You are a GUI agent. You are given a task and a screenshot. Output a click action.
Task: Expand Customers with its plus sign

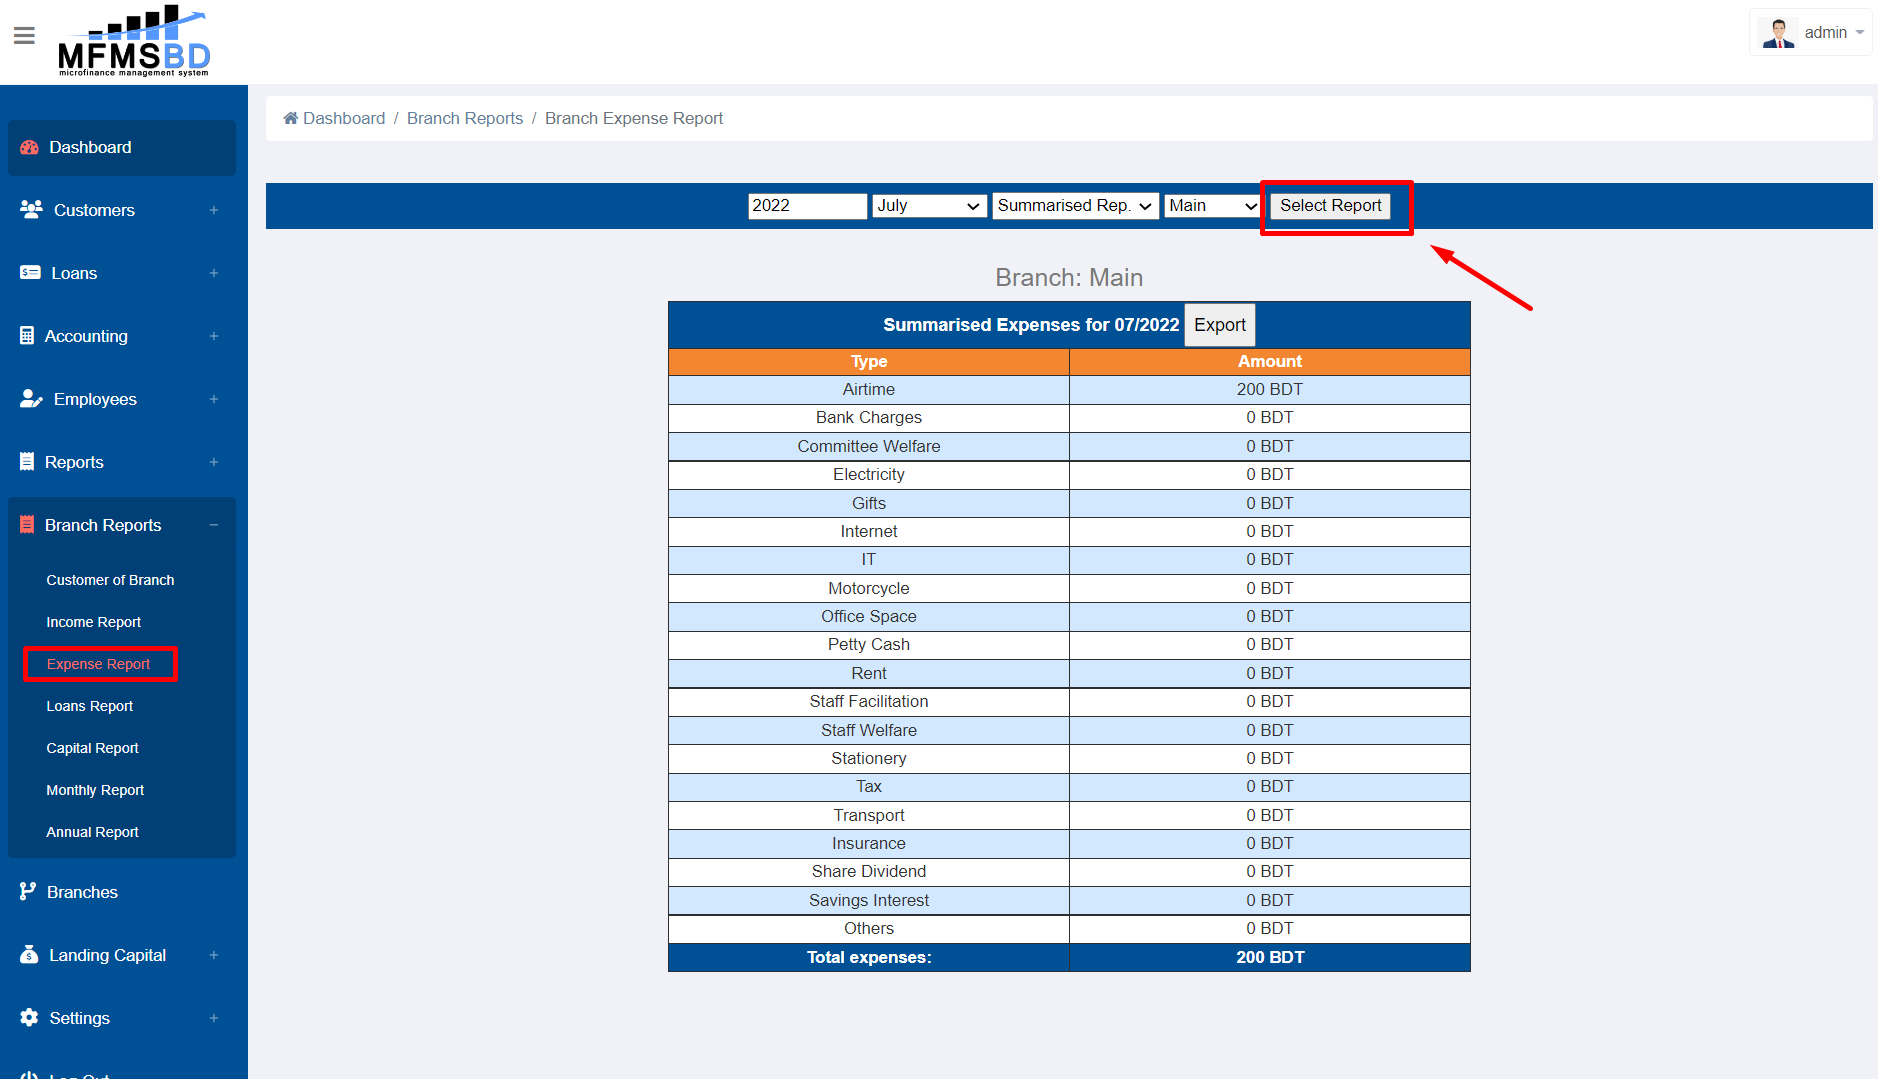tap(214, 210)
